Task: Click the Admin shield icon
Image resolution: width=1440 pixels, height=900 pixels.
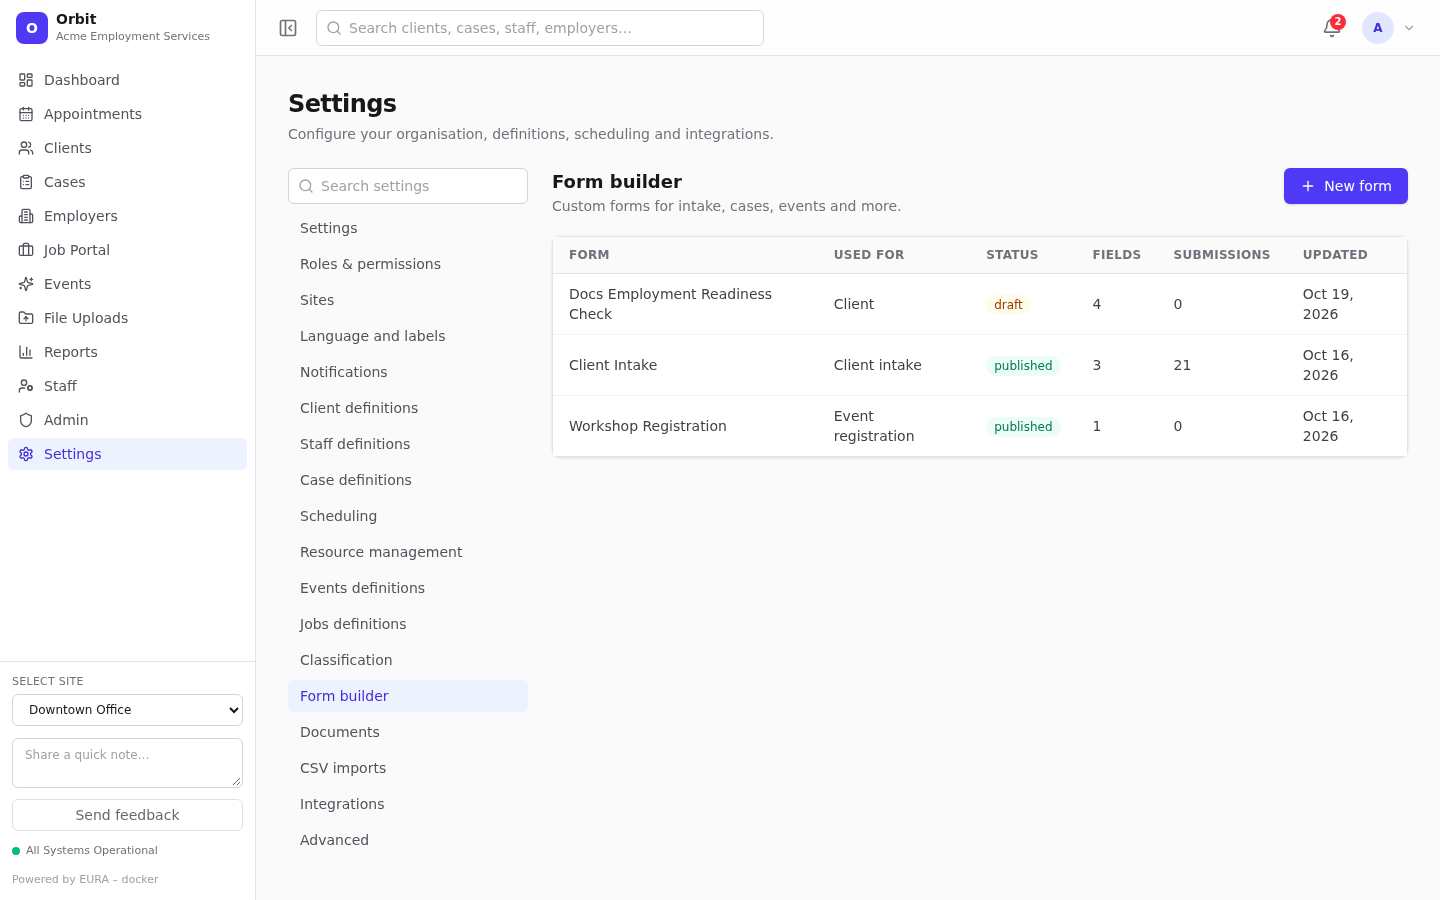Action: [x=26, y=420]
